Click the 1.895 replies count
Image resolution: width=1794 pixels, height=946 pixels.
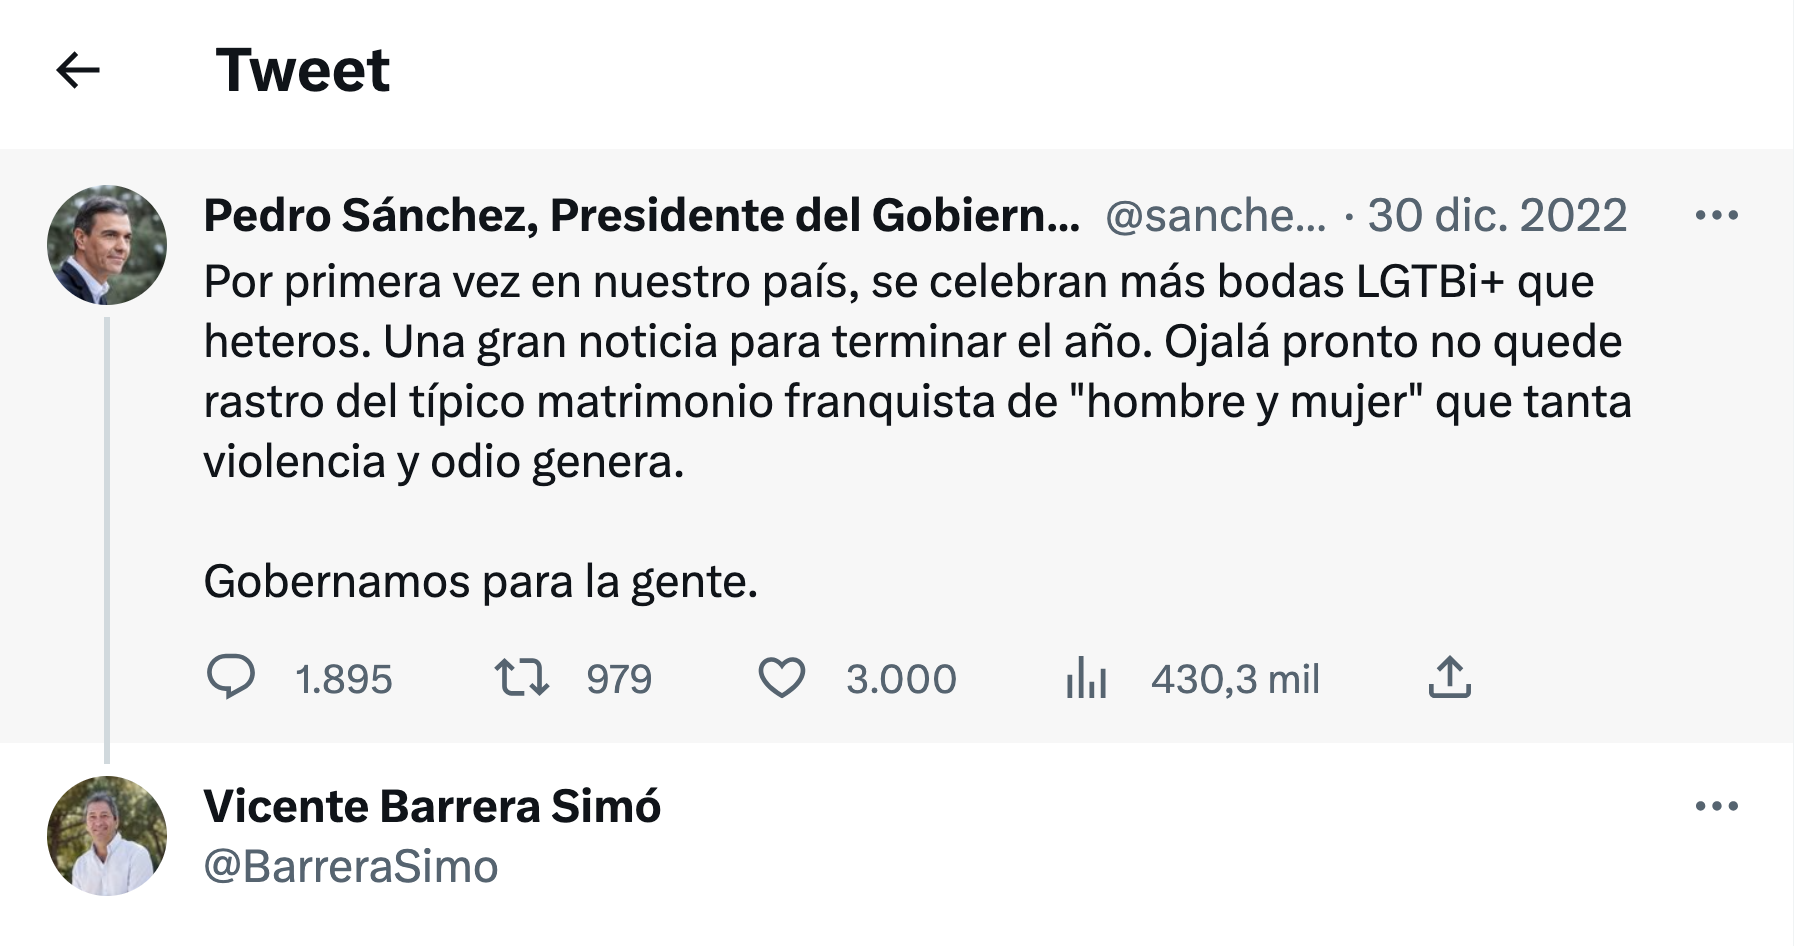[343, 679]
